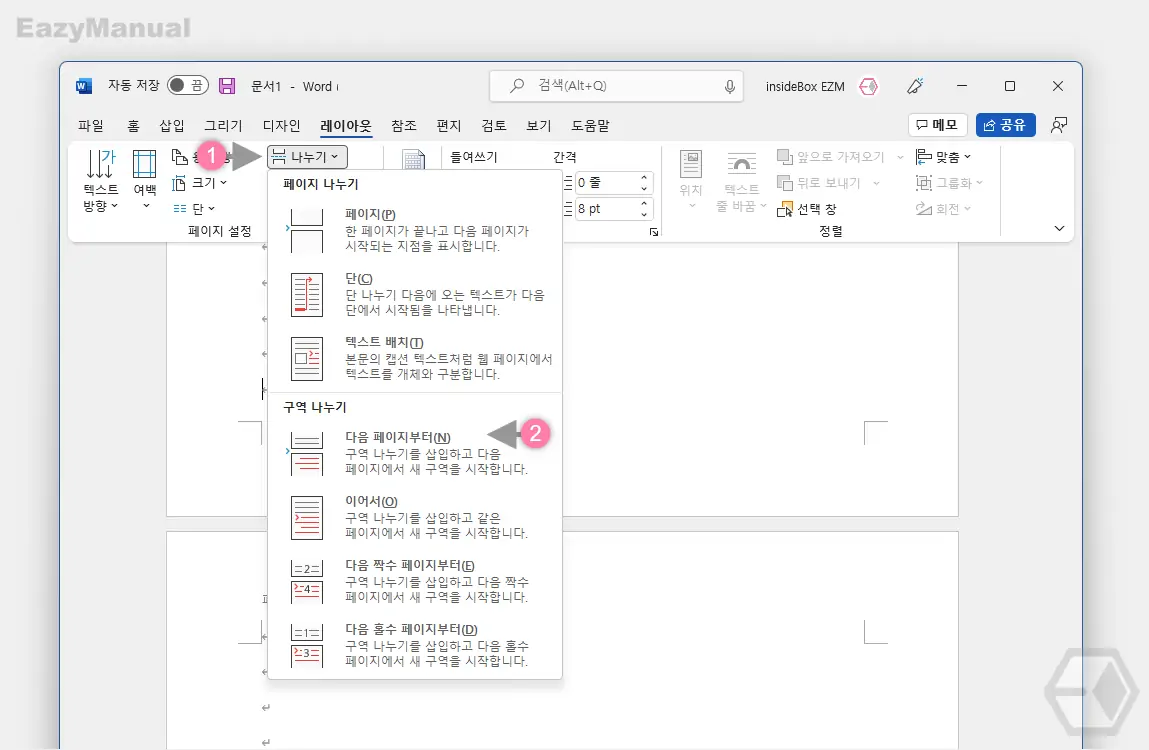Viewport: 1149px width, 750px height.
Task: Open the 선택 창 (Selection Pane)
Action: [x=807, y=209]
